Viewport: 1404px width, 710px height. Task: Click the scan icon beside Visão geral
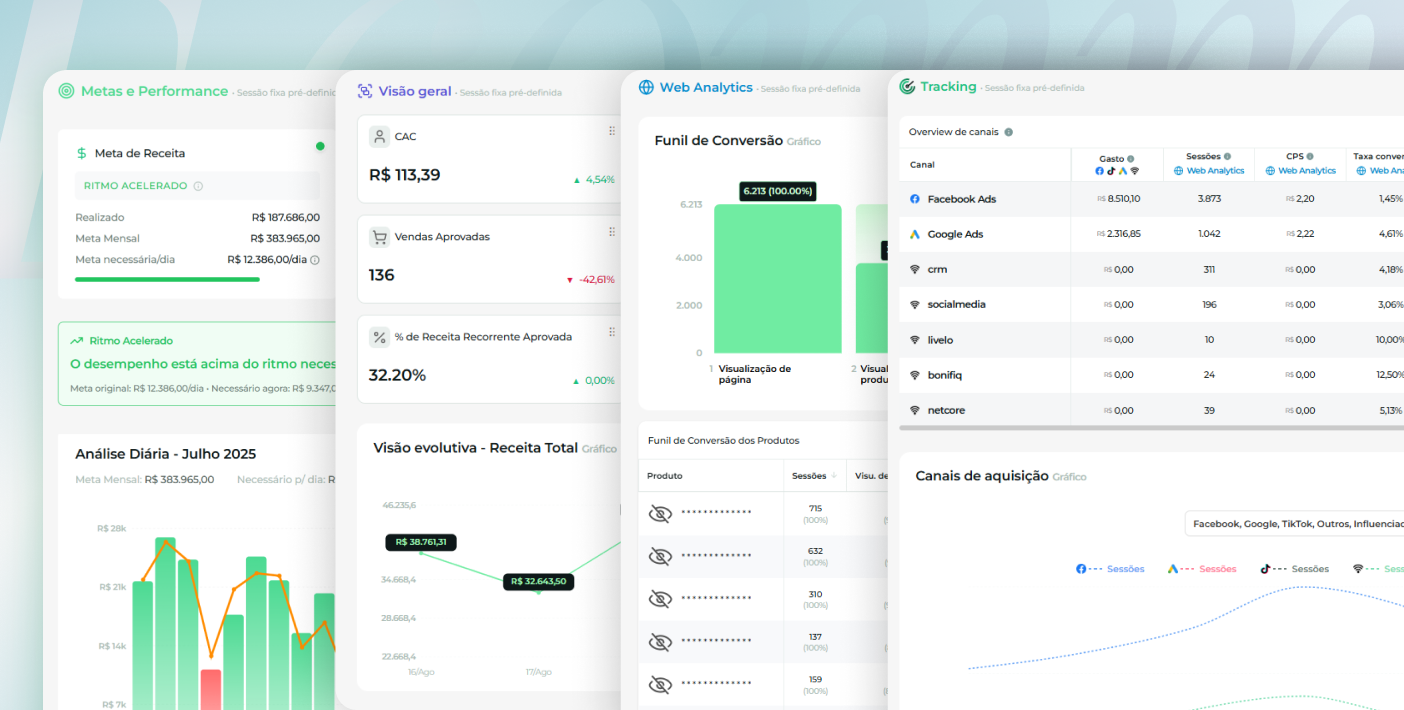point(365,91)
